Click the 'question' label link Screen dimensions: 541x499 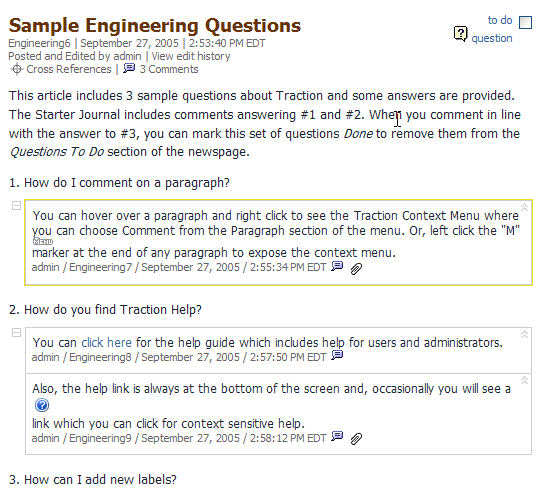[x=492, y=38]
